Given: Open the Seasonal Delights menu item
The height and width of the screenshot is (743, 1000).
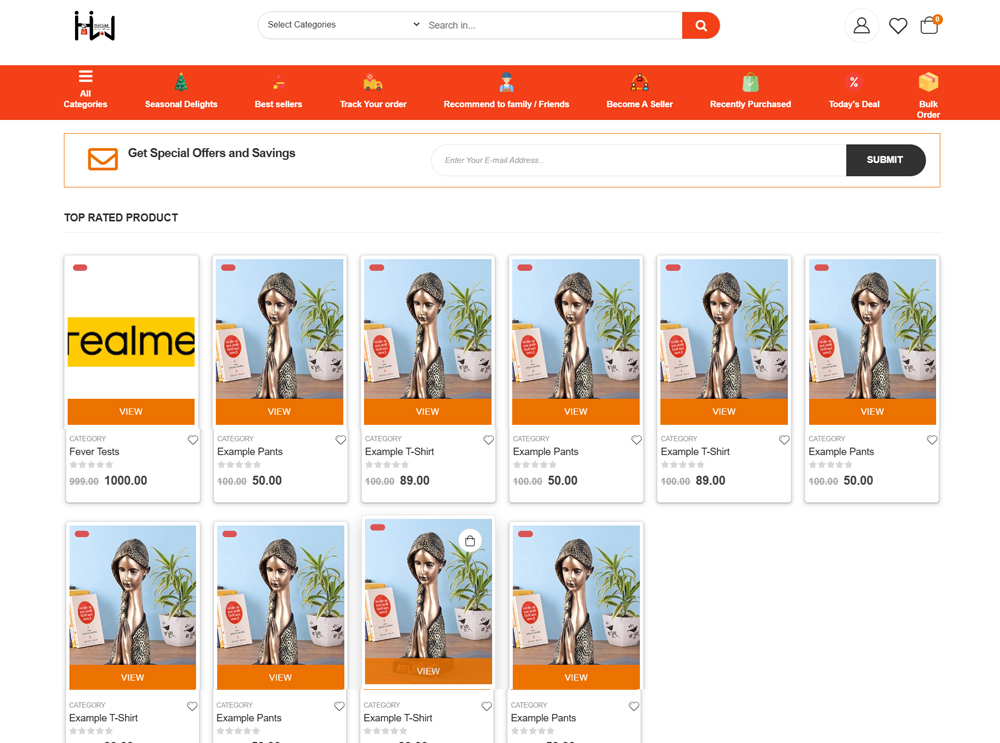Looking at the screenshot, I should [x=181, y=92].
